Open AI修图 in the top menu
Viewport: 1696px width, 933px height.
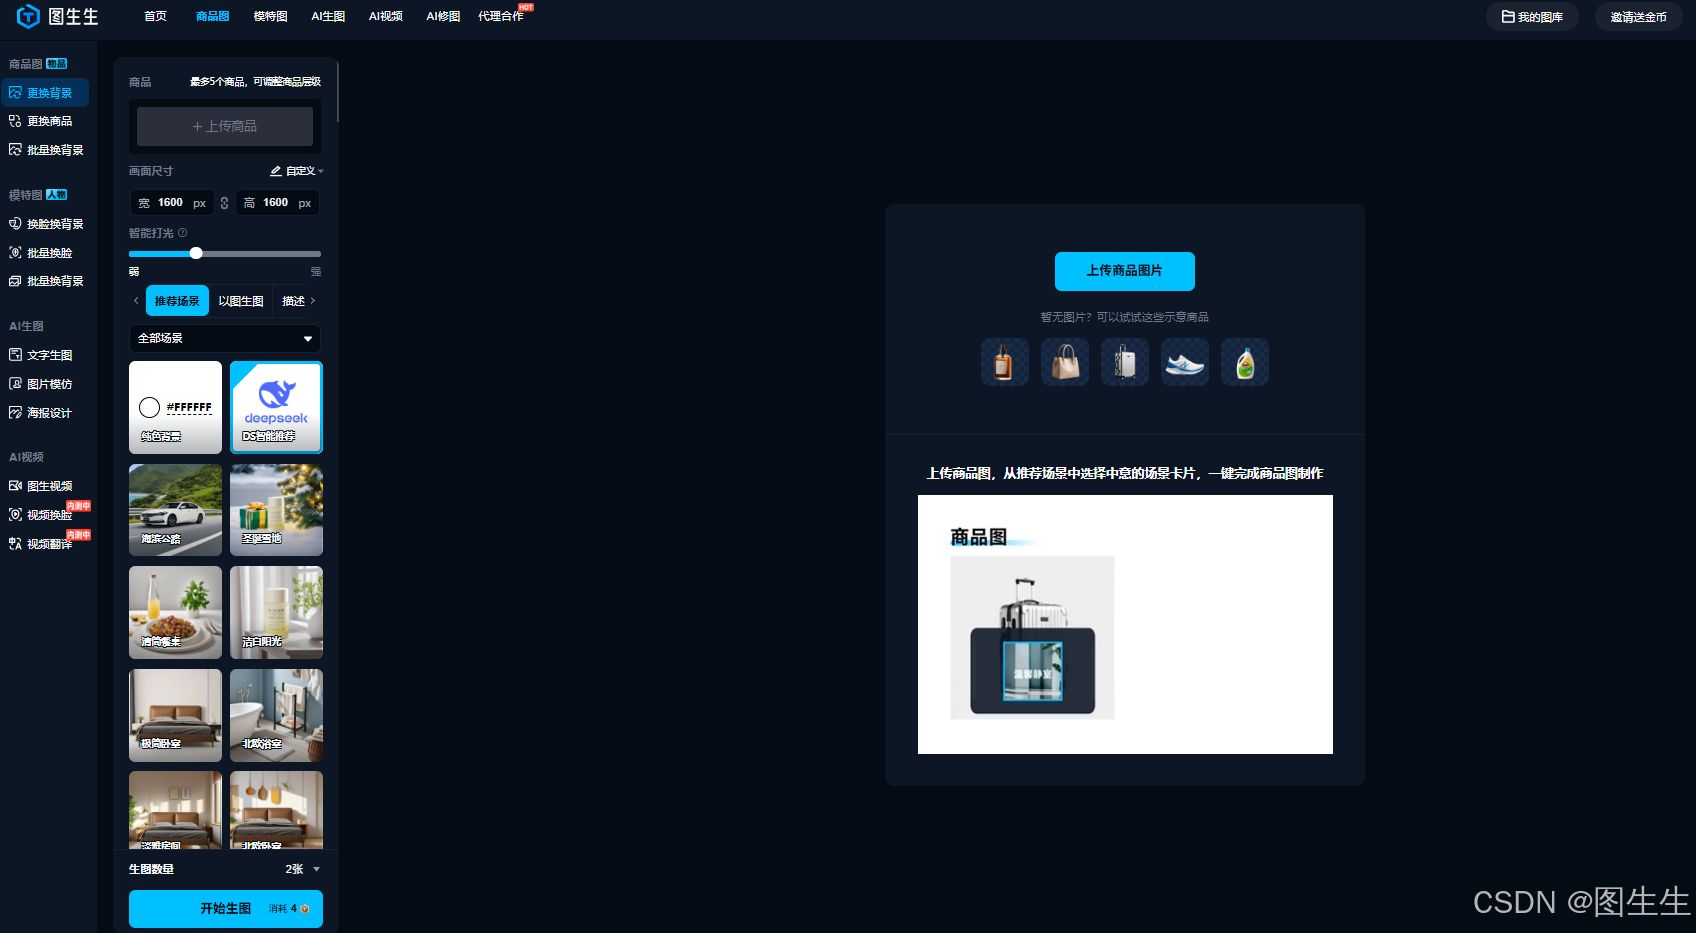(x=443, y=16)
